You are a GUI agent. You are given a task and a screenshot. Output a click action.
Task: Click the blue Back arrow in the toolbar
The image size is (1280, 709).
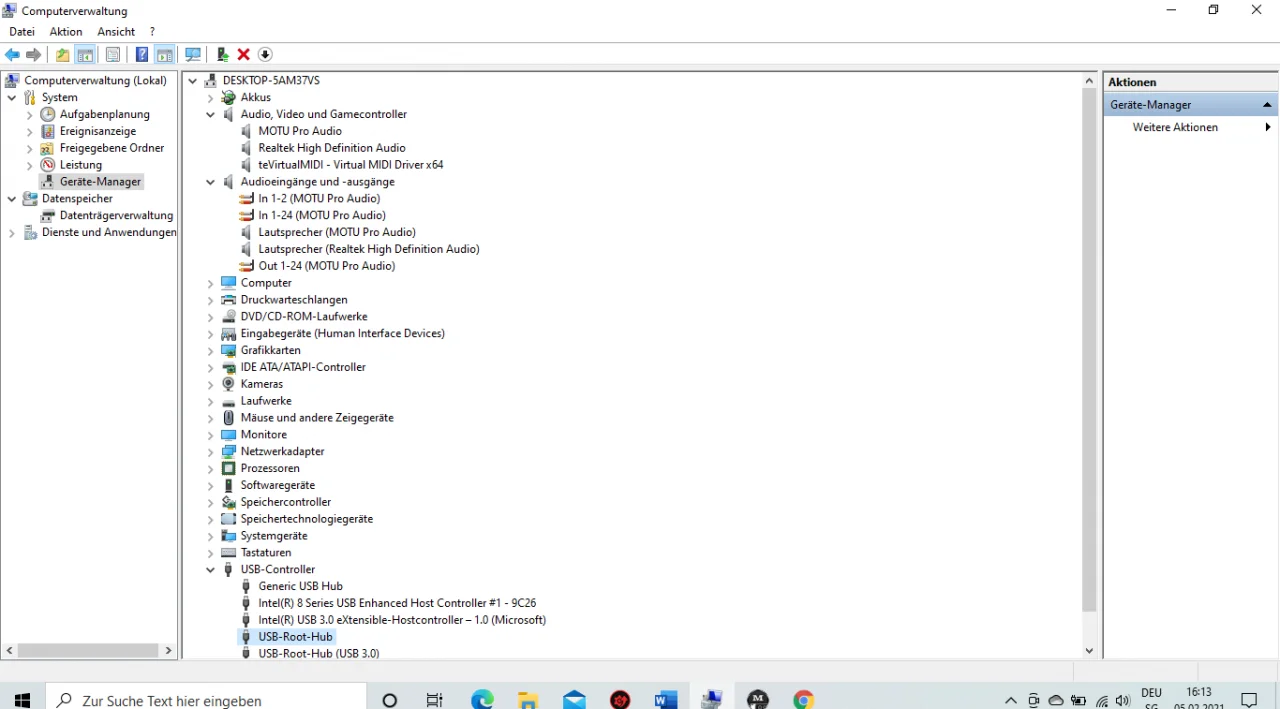coord(12,54)
